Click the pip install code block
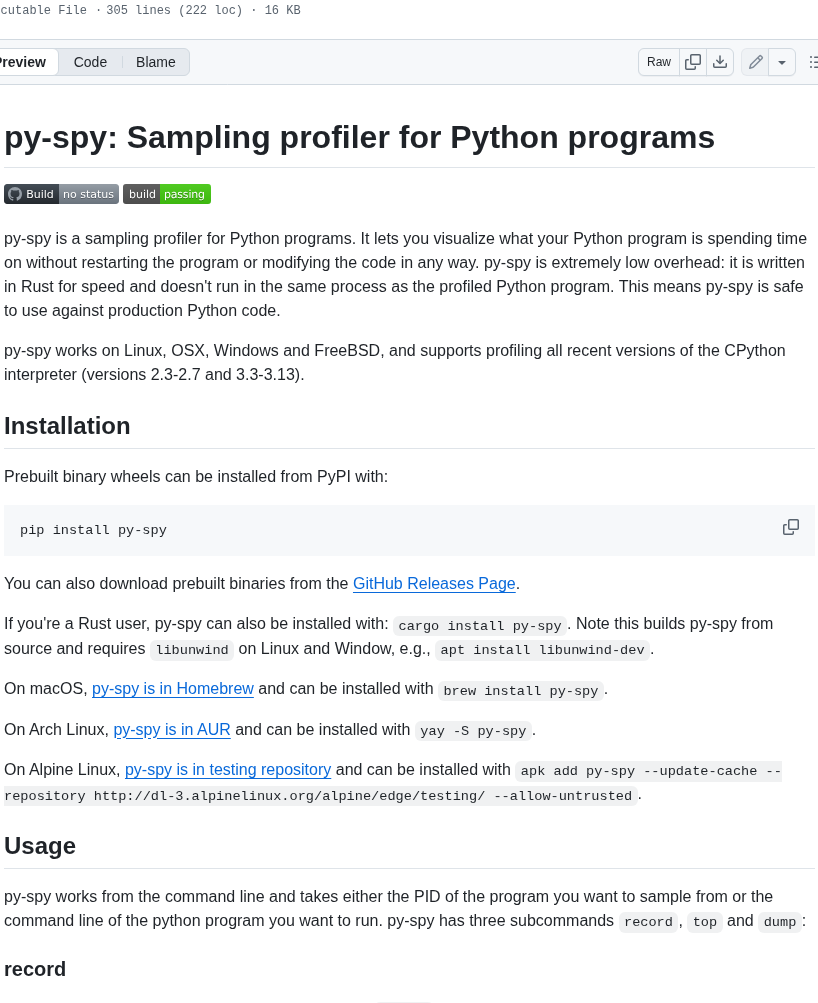This screenshot has width=818, height=1003. point(93,529)
